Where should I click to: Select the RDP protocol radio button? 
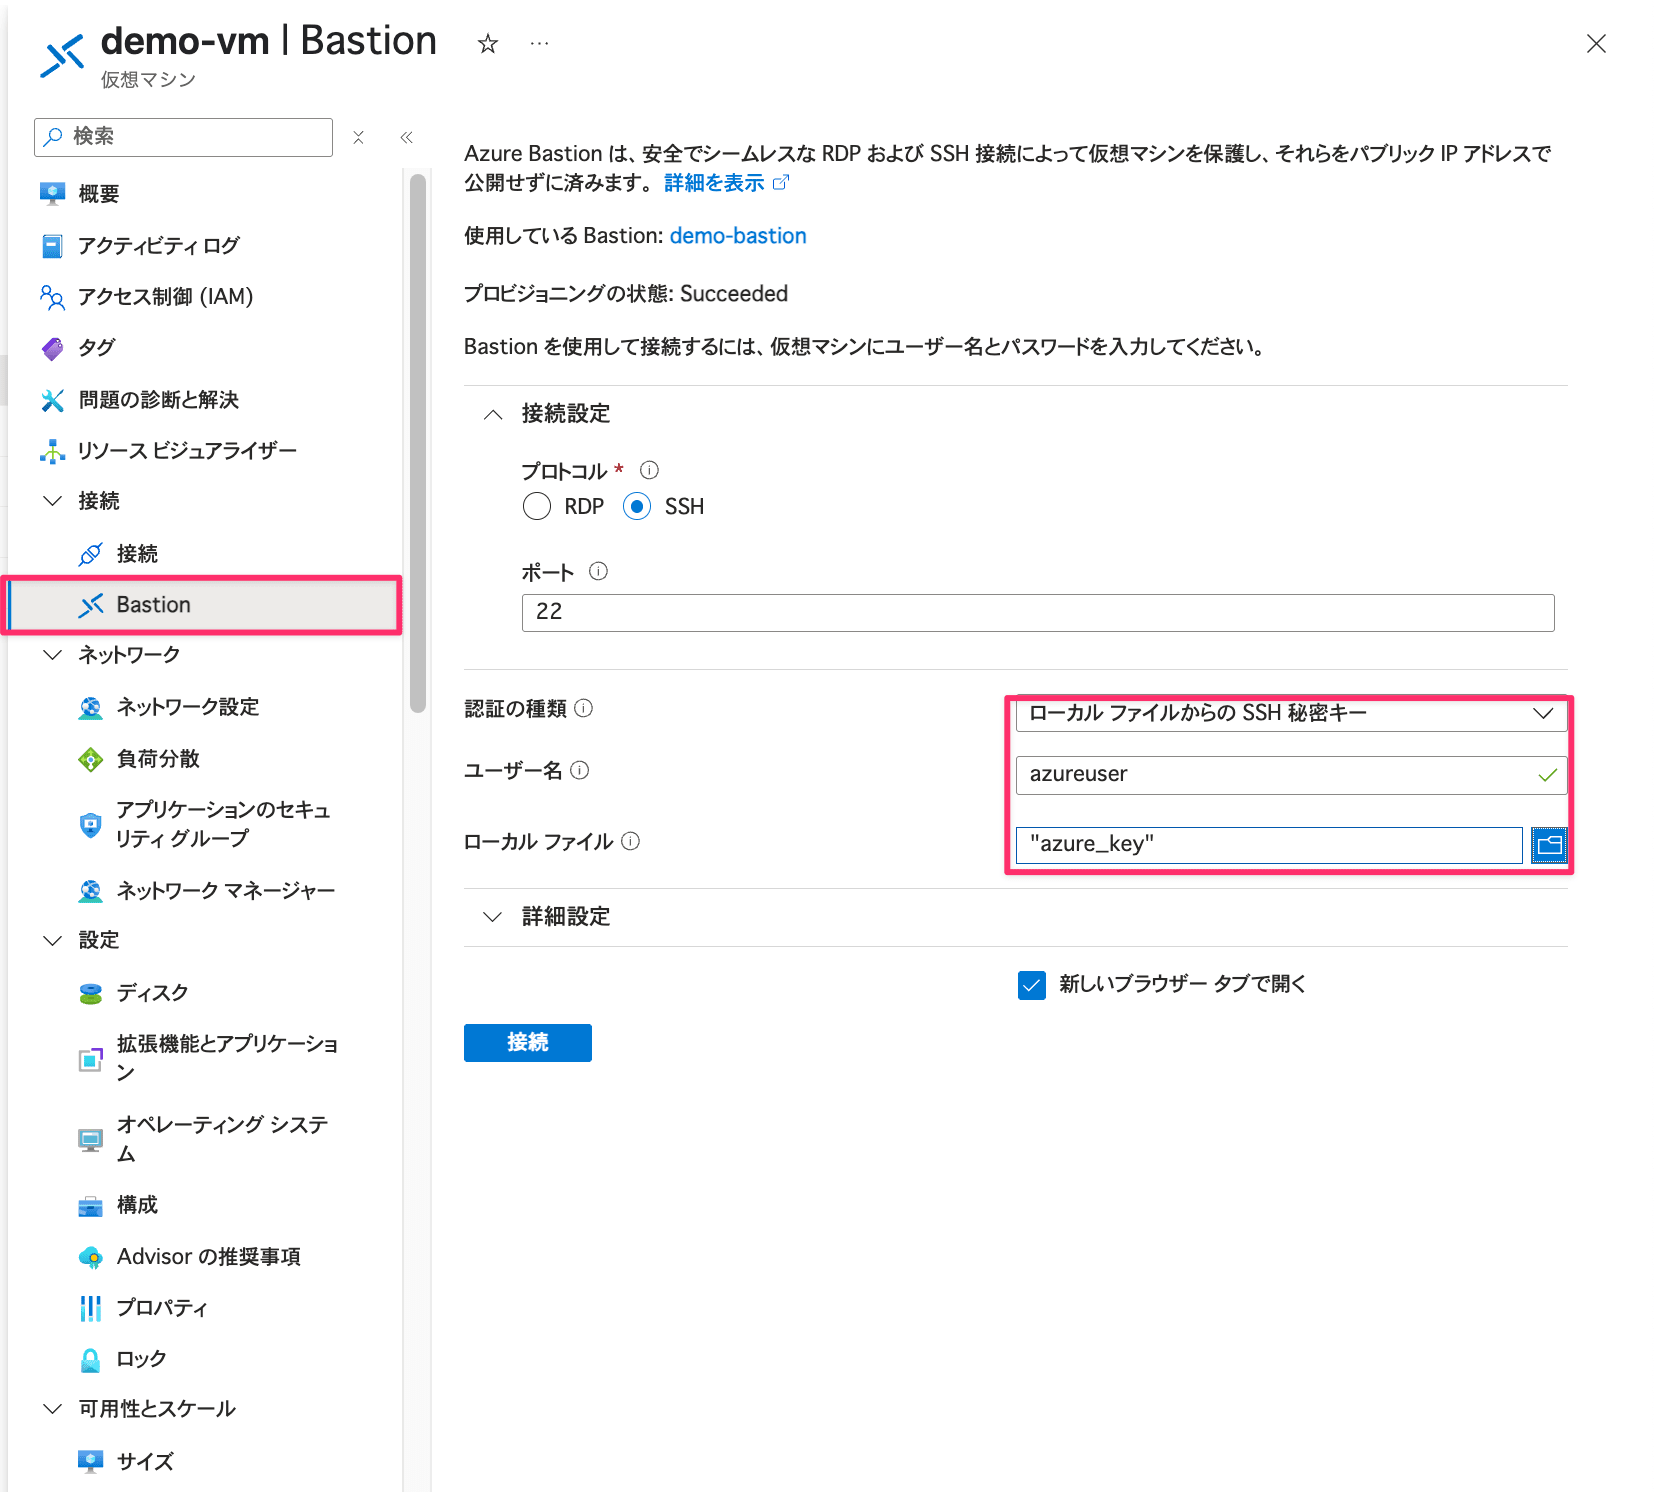537,506
